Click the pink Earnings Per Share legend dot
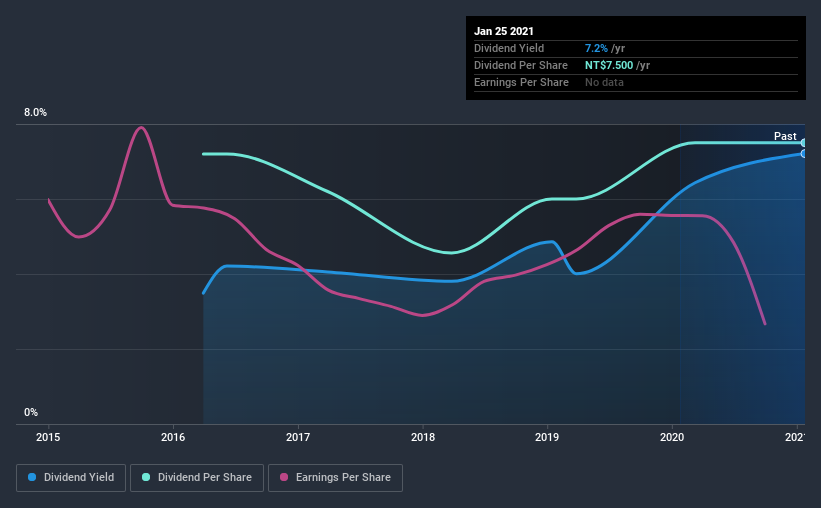This screenshot has height=508, width=821. pyautogui.click(x=284, y=477)
